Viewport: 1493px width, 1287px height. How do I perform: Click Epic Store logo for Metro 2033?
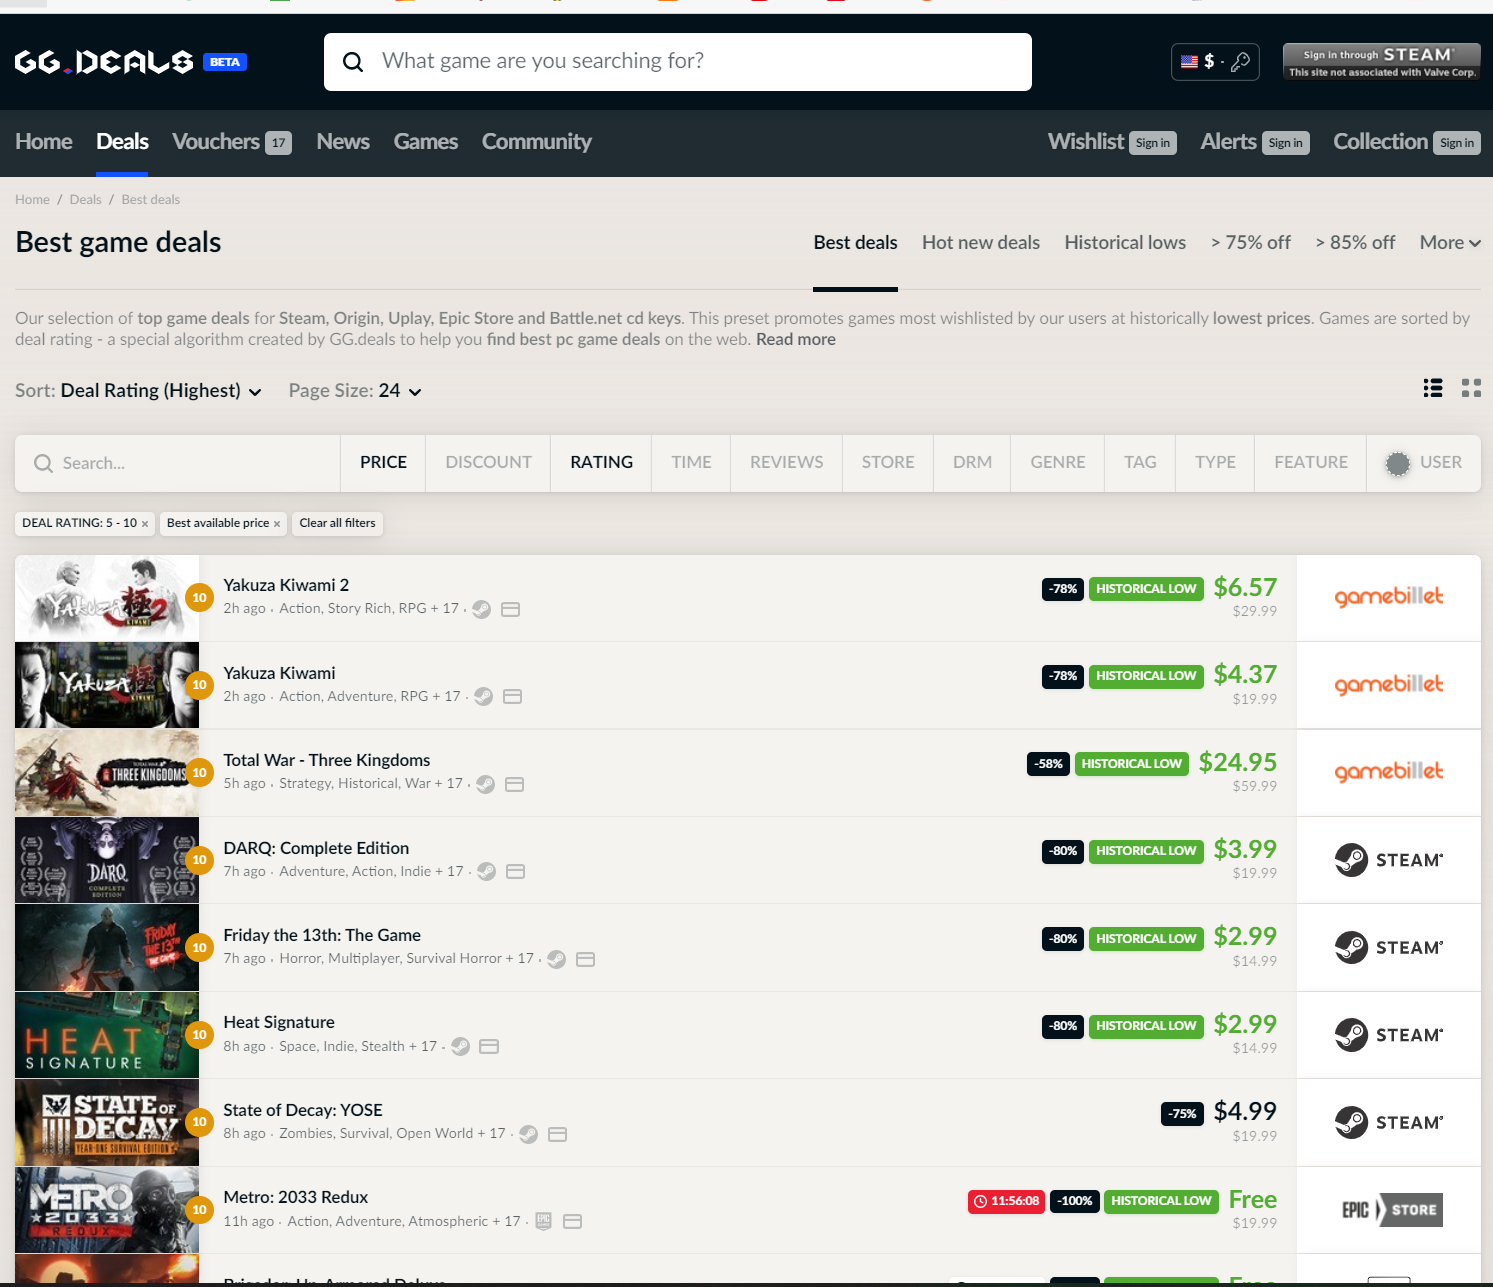[1392, 1210]
